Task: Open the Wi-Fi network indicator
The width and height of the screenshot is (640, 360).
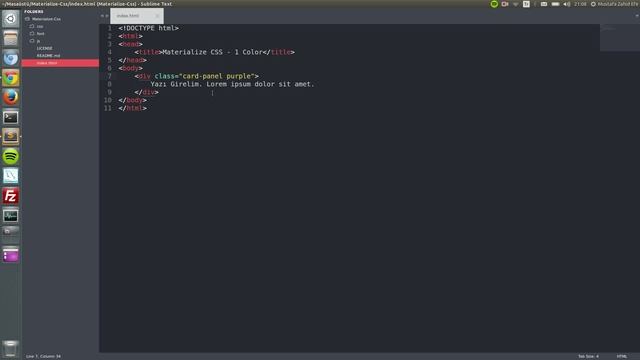Action: pyautogui.click(x=516, y=4)
